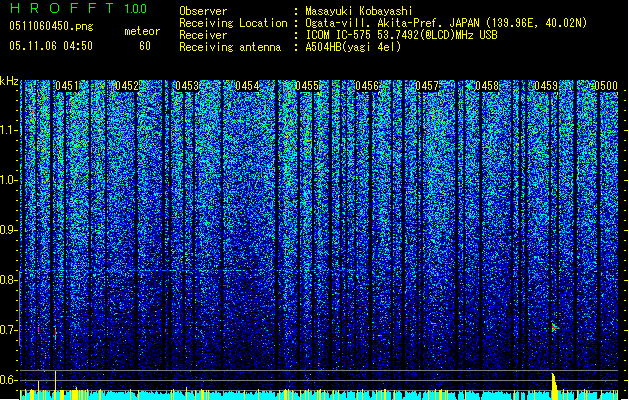This screenshot has height=400, width=629.
Task: Click the kHz axis unit label
Action: coord(9,81)
